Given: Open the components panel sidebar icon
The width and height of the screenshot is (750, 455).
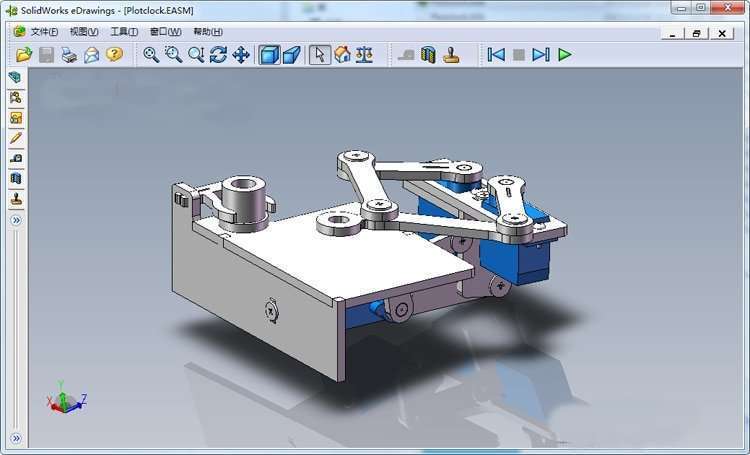Looking at the screenshot, I should [x=15, y=77].
